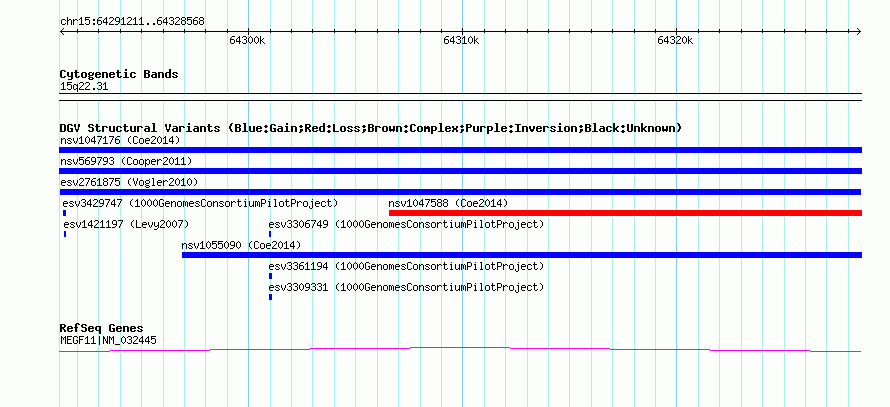Click the small esv1421197 variant marker

click(65, 234)
